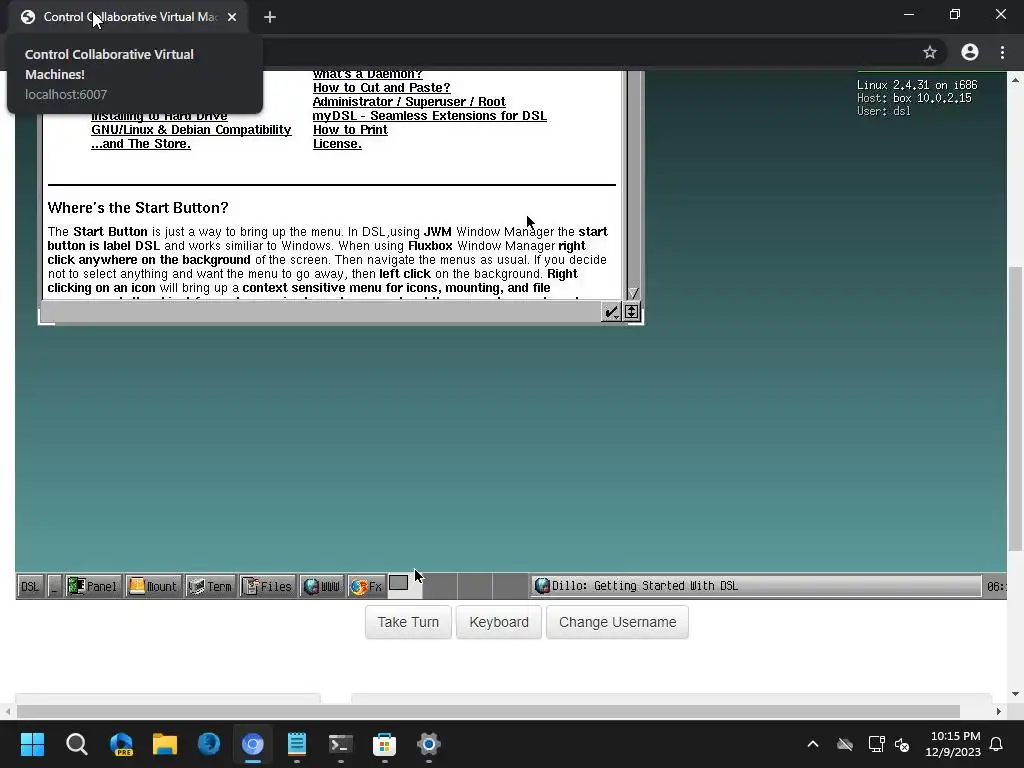Image resolution: width=1024 pixels, height=768 pixels.
Task: Click the What's a Daemon? link
Action: coord(368,75)
